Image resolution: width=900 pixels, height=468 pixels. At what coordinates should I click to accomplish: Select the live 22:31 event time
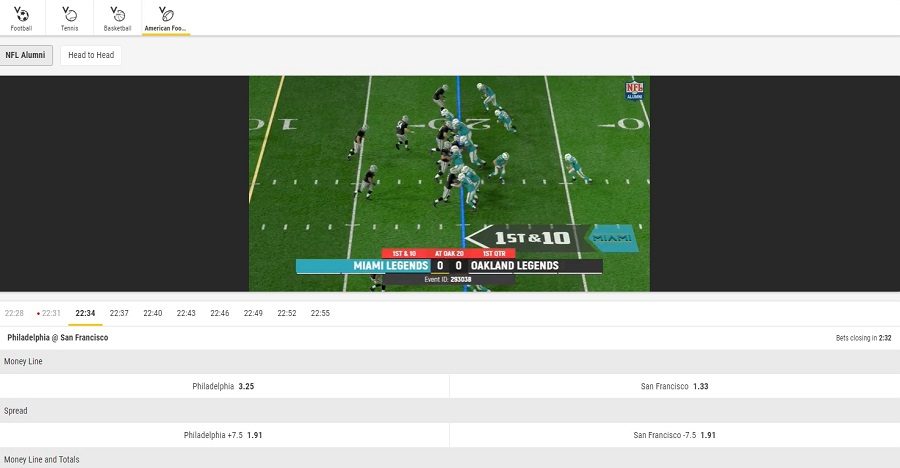click(x=49, y=313)
